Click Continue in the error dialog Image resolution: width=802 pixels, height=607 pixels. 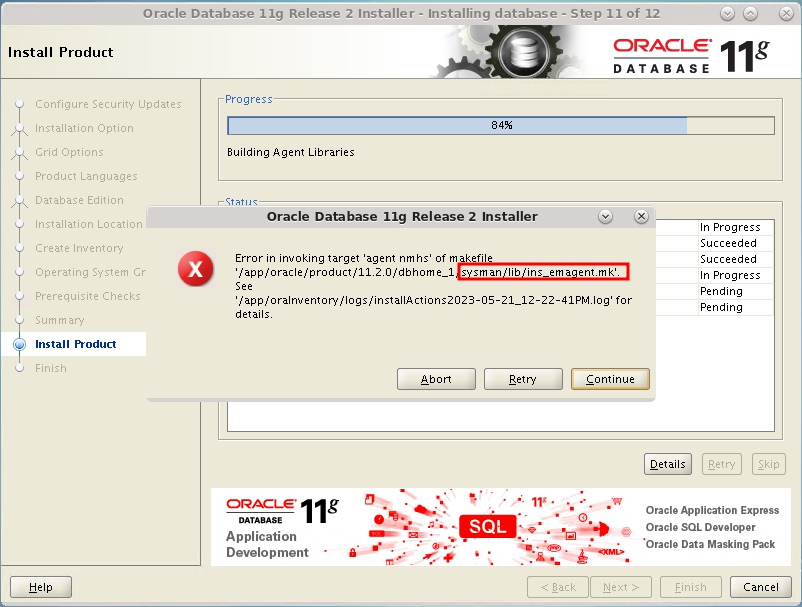[610, 379]
